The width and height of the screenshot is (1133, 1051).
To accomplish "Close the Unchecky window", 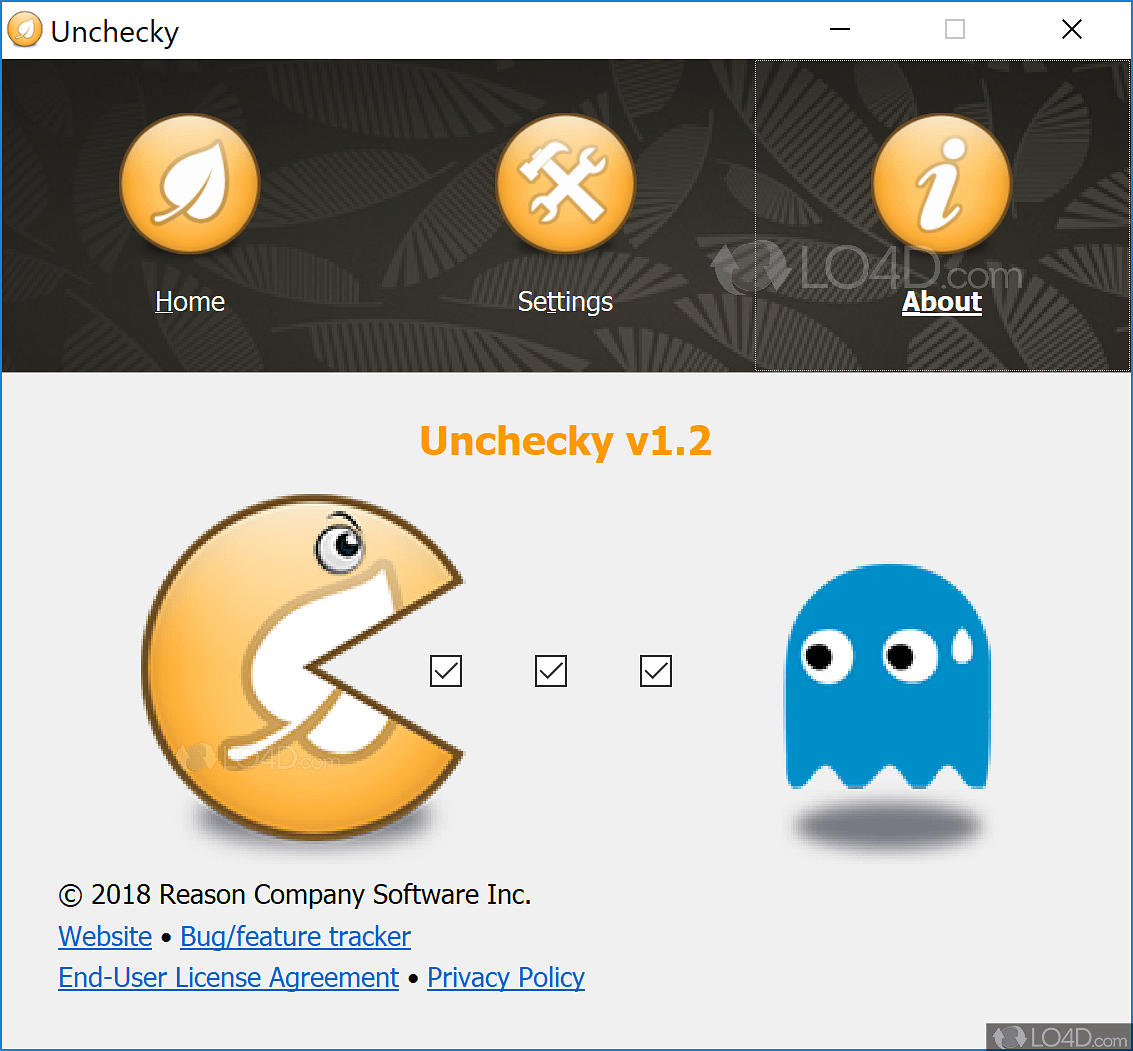I will pos(1072,30).
